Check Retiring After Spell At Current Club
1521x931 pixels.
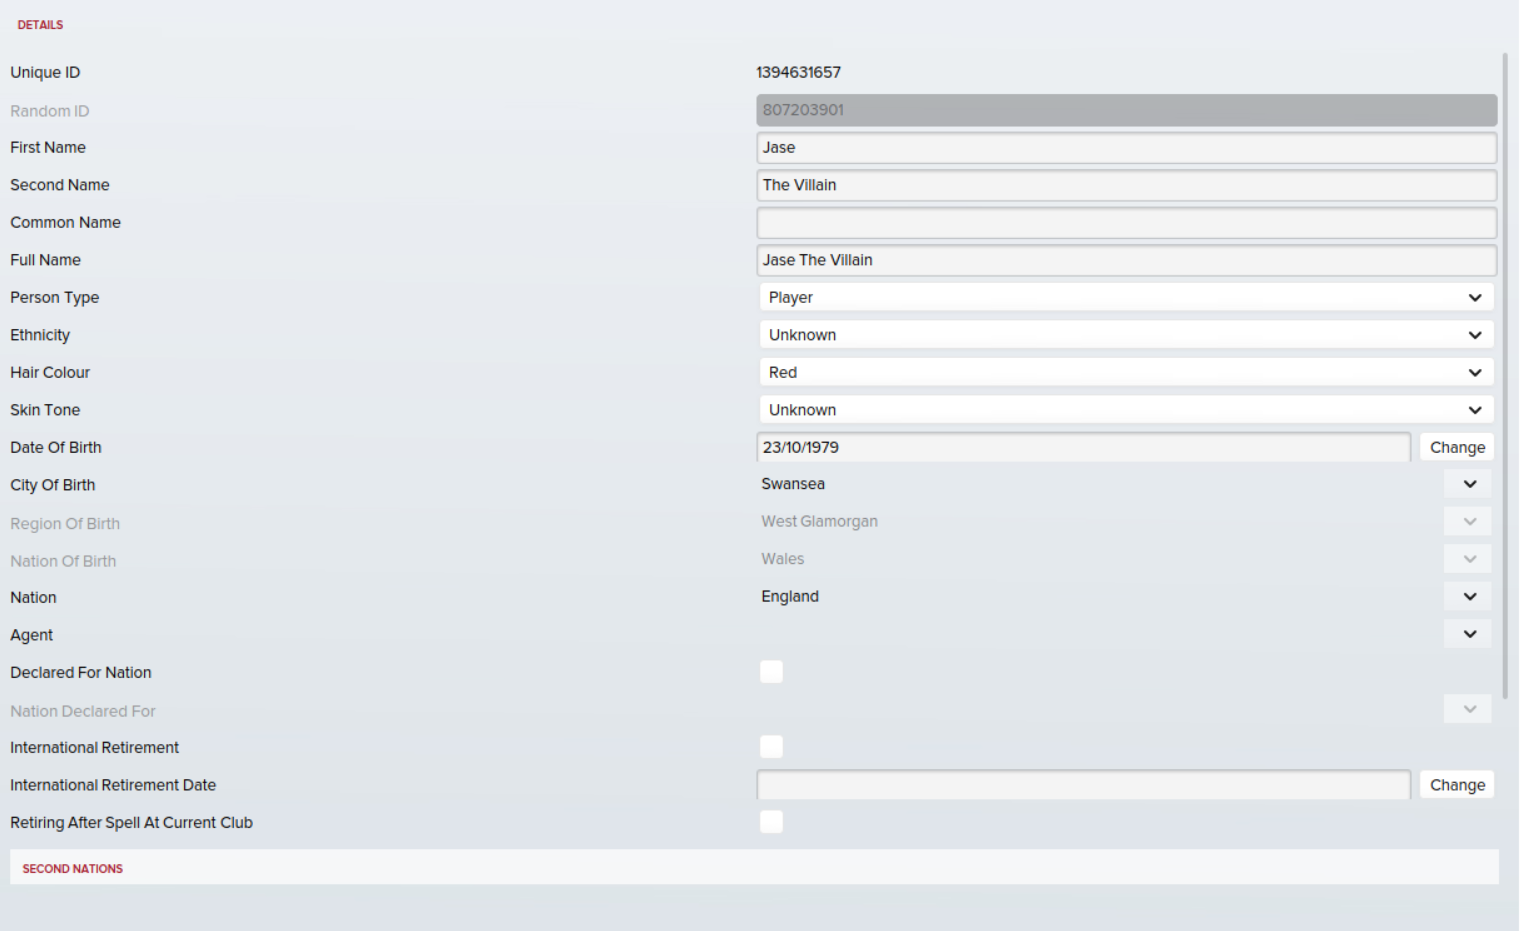pyautogui.click(x=771, y=822)
